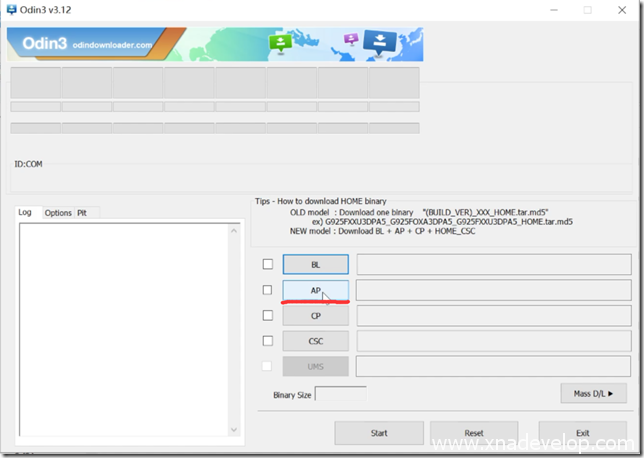Screen dimensions: 644x458
Task: Click the green download icon in banner
Action: [x=279, y=43]
